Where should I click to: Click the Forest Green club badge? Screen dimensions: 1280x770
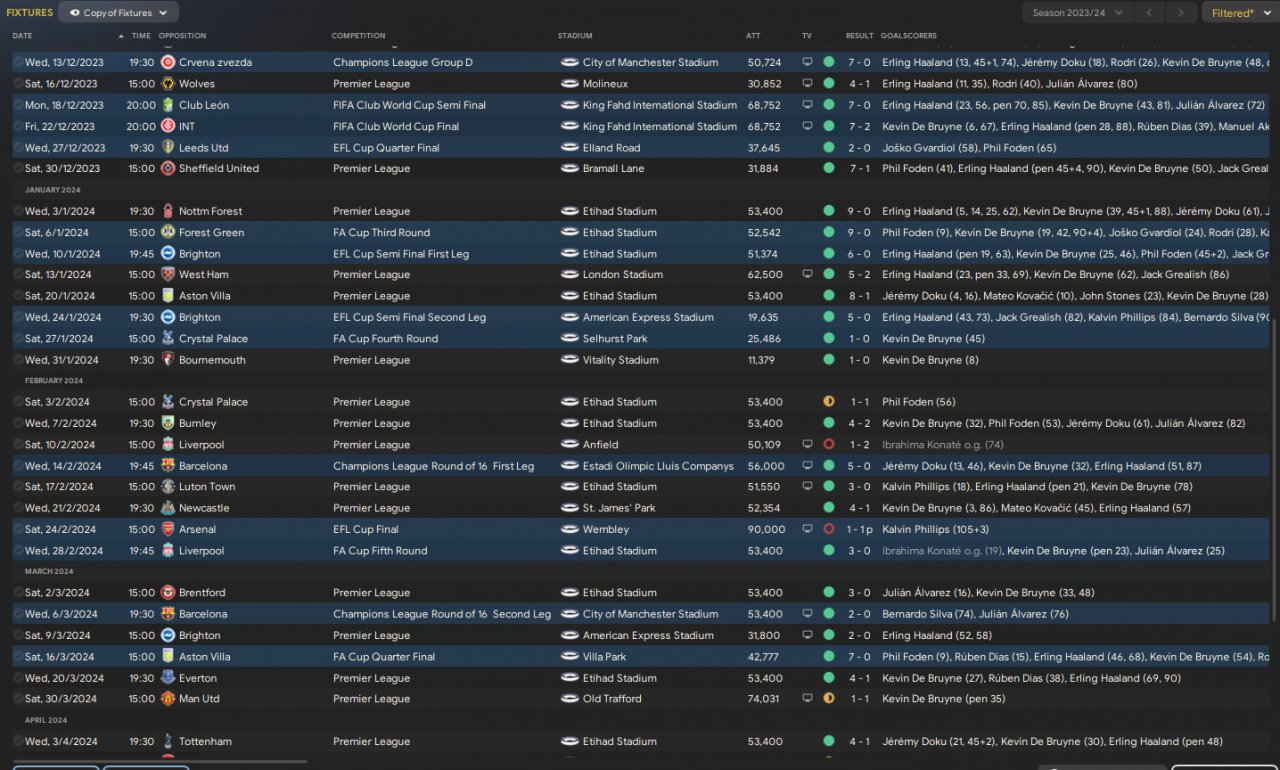(x=168, y=233)
